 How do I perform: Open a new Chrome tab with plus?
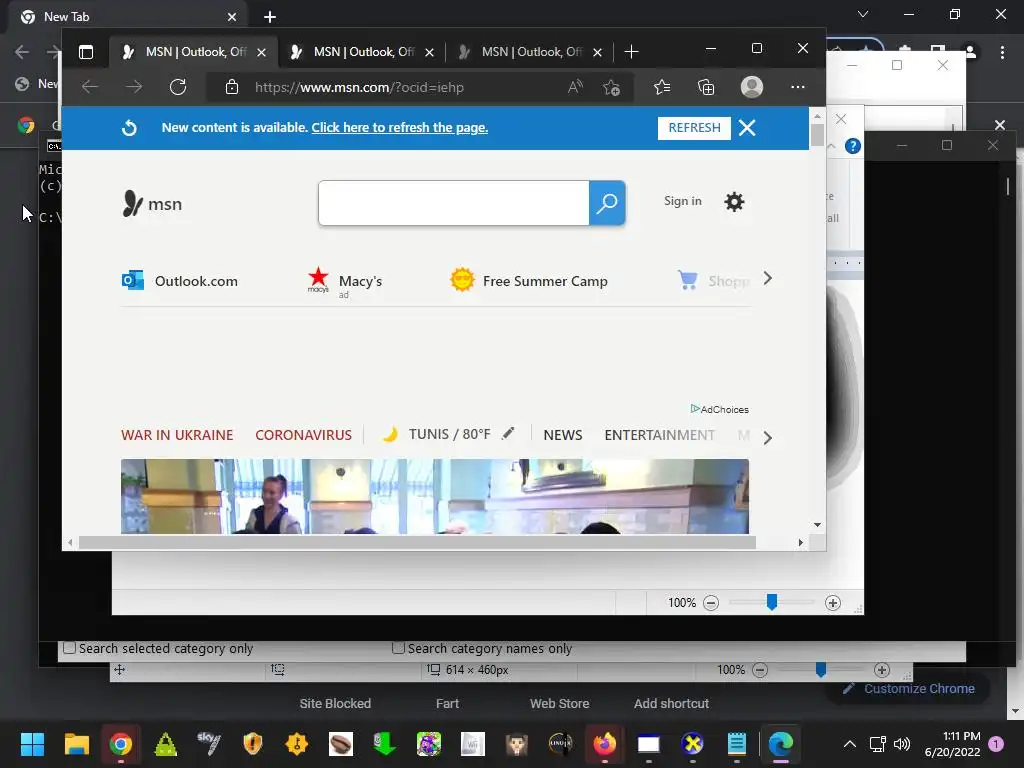pyautogui.click(x=270, y=17)
